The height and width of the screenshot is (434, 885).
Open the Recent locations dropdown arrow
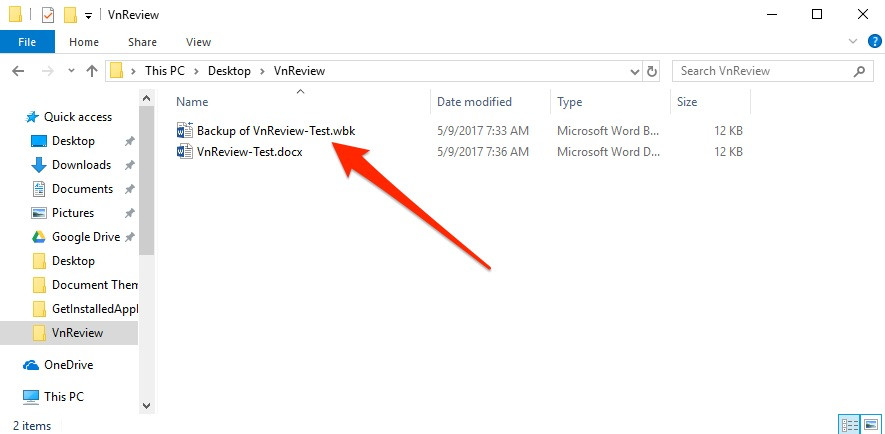pos(71,71)
